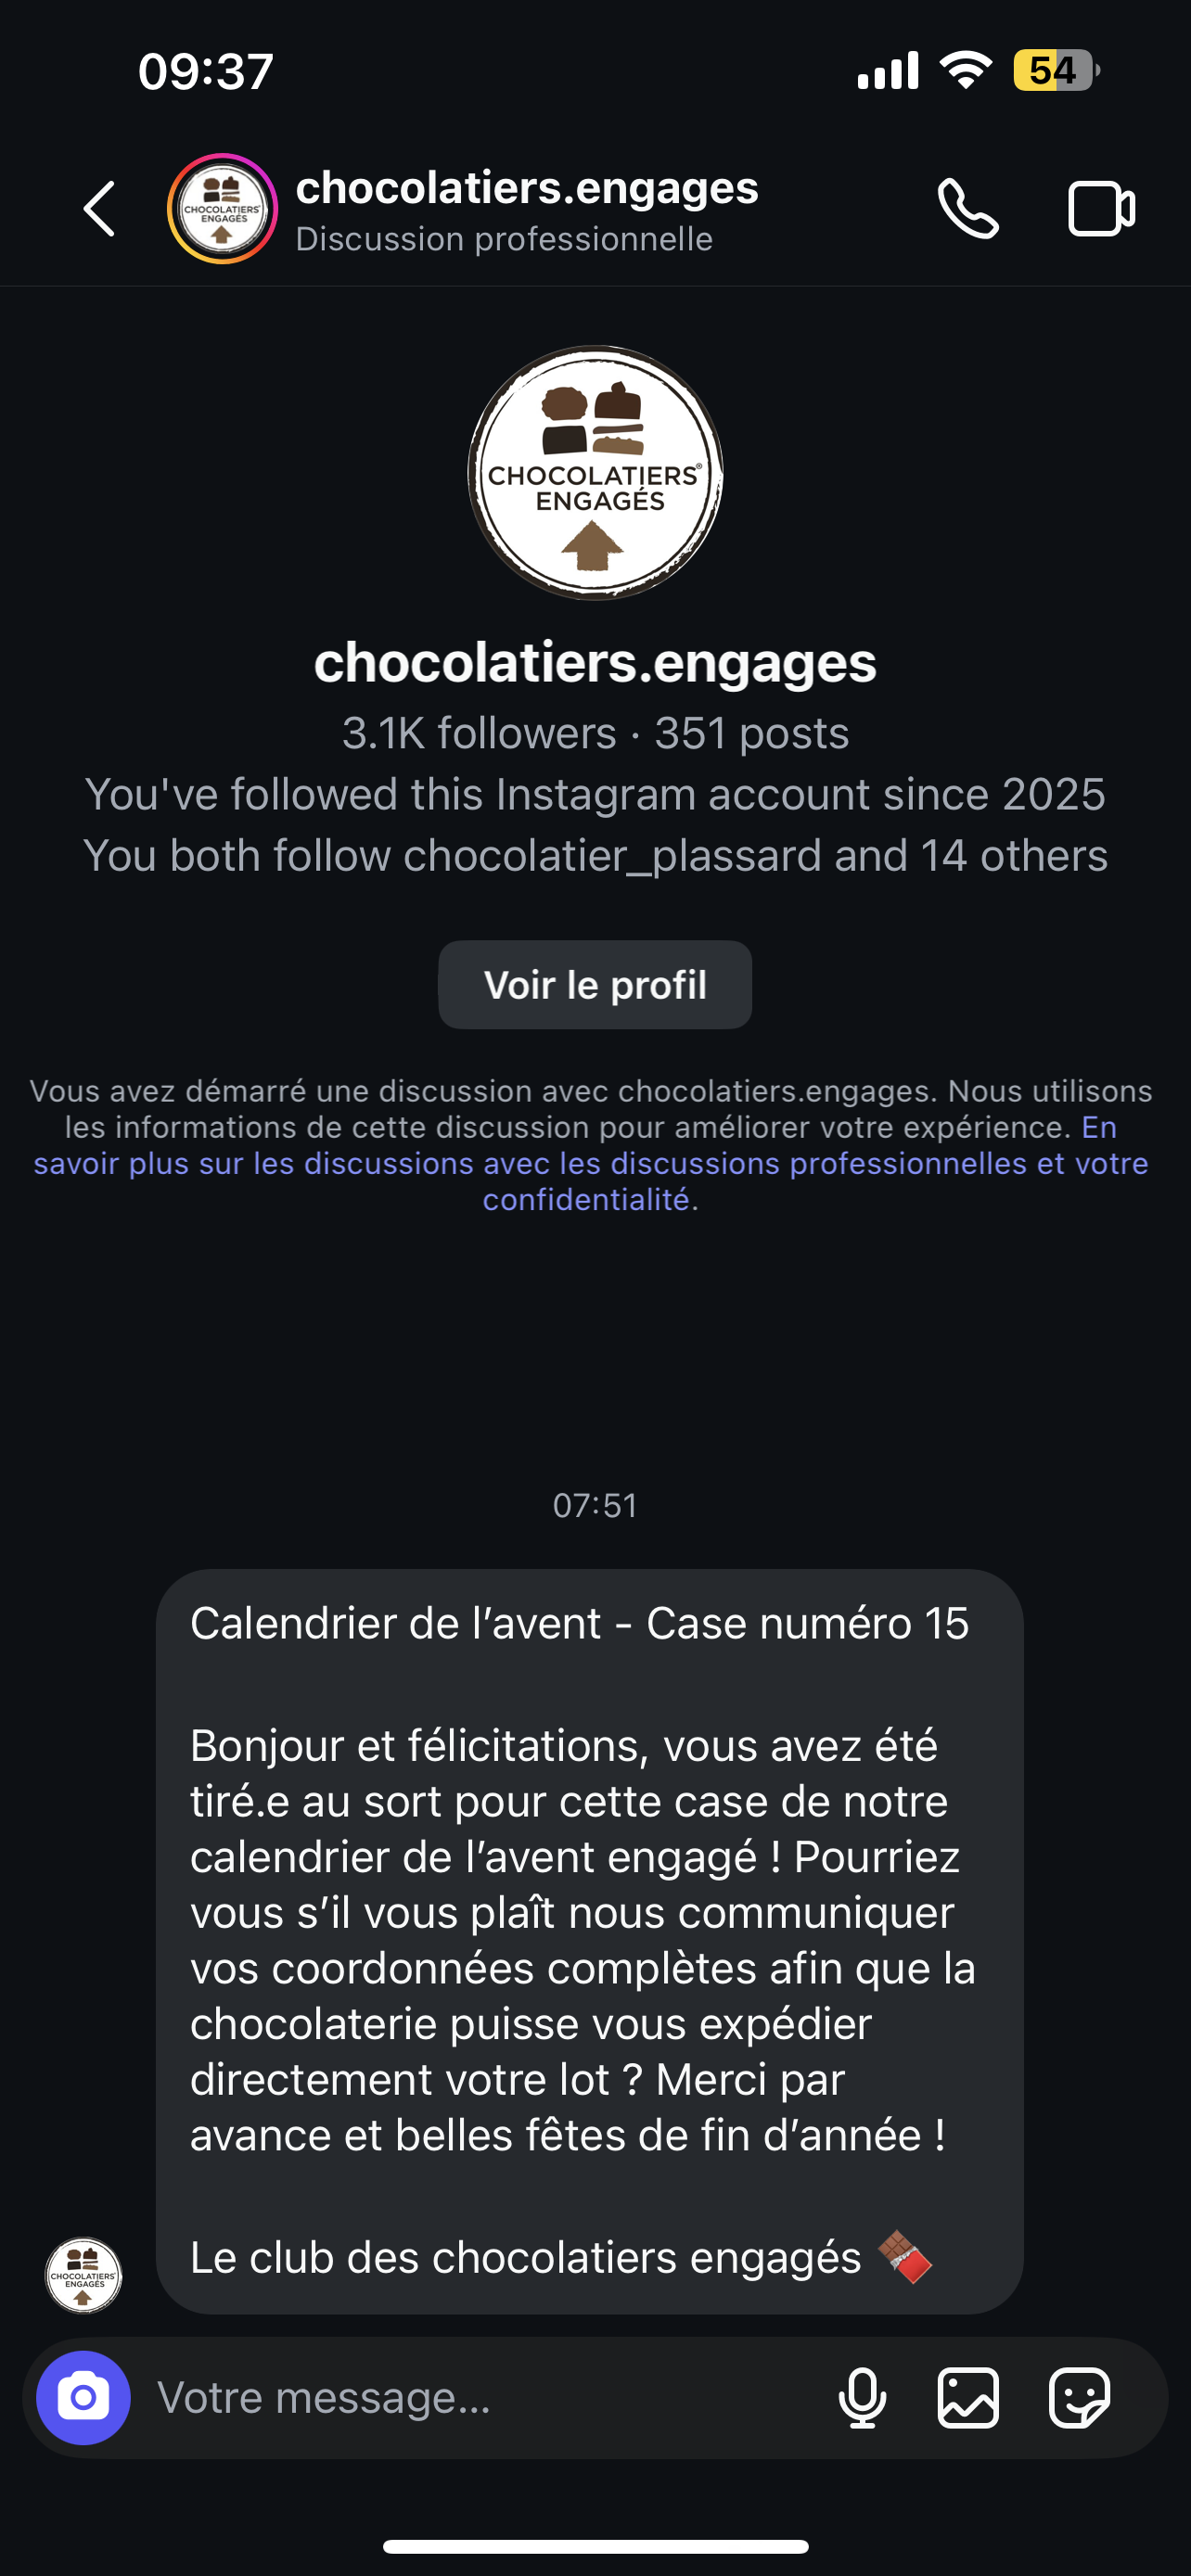Focus the Votre message text field
Viewport: 1191px width, 2576px height.
[480, 2397]
